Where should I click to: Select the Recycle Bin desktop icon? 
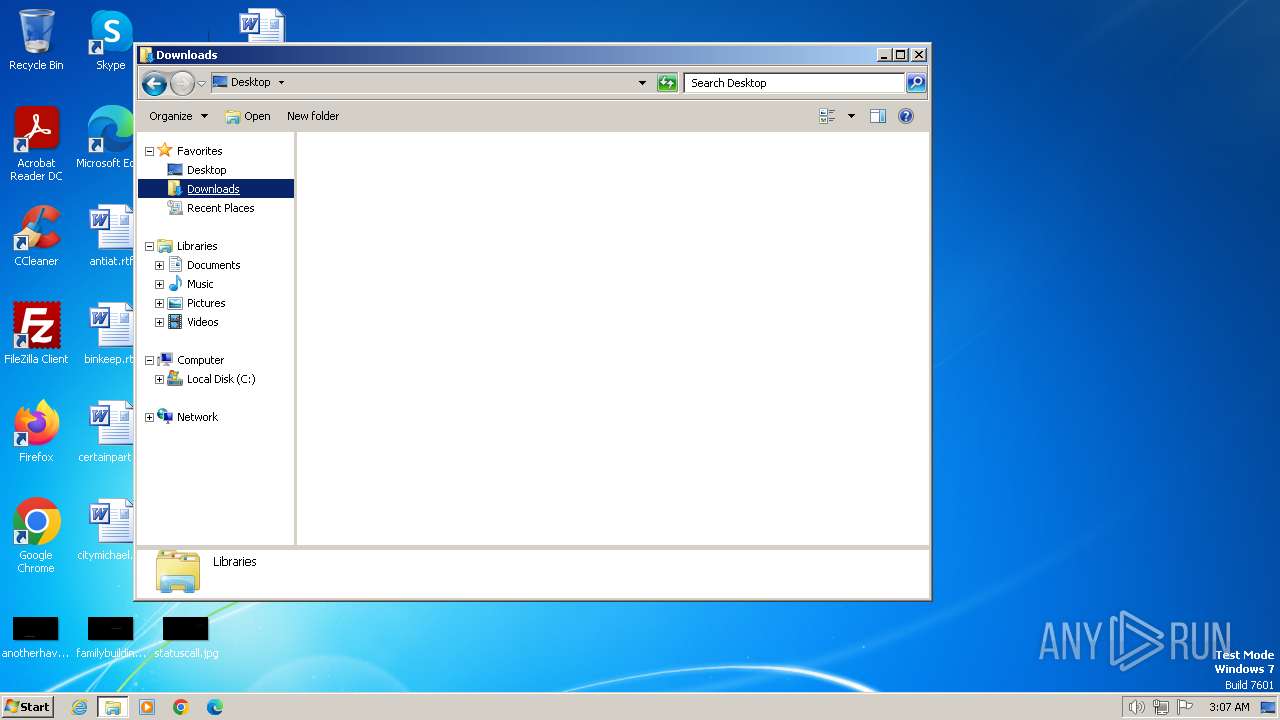[36, 41]
